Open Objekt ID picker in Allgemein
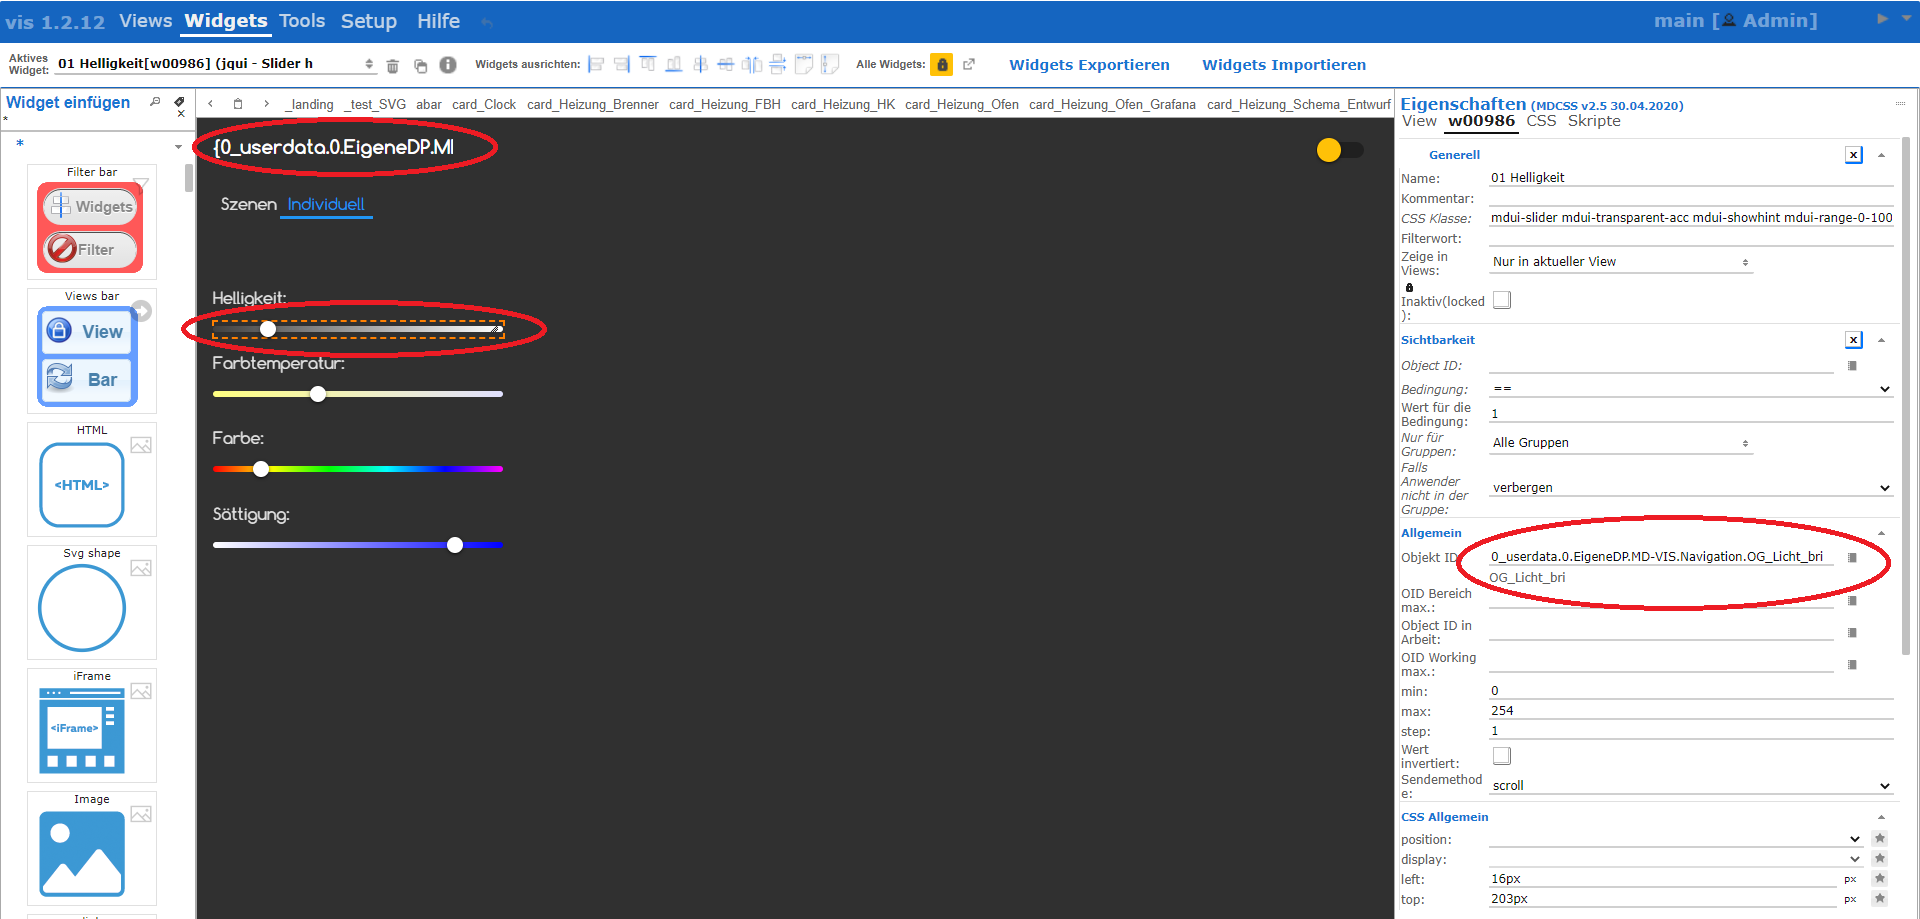The height and width of the screenshot is (919, 1920). coord(1852,558)
